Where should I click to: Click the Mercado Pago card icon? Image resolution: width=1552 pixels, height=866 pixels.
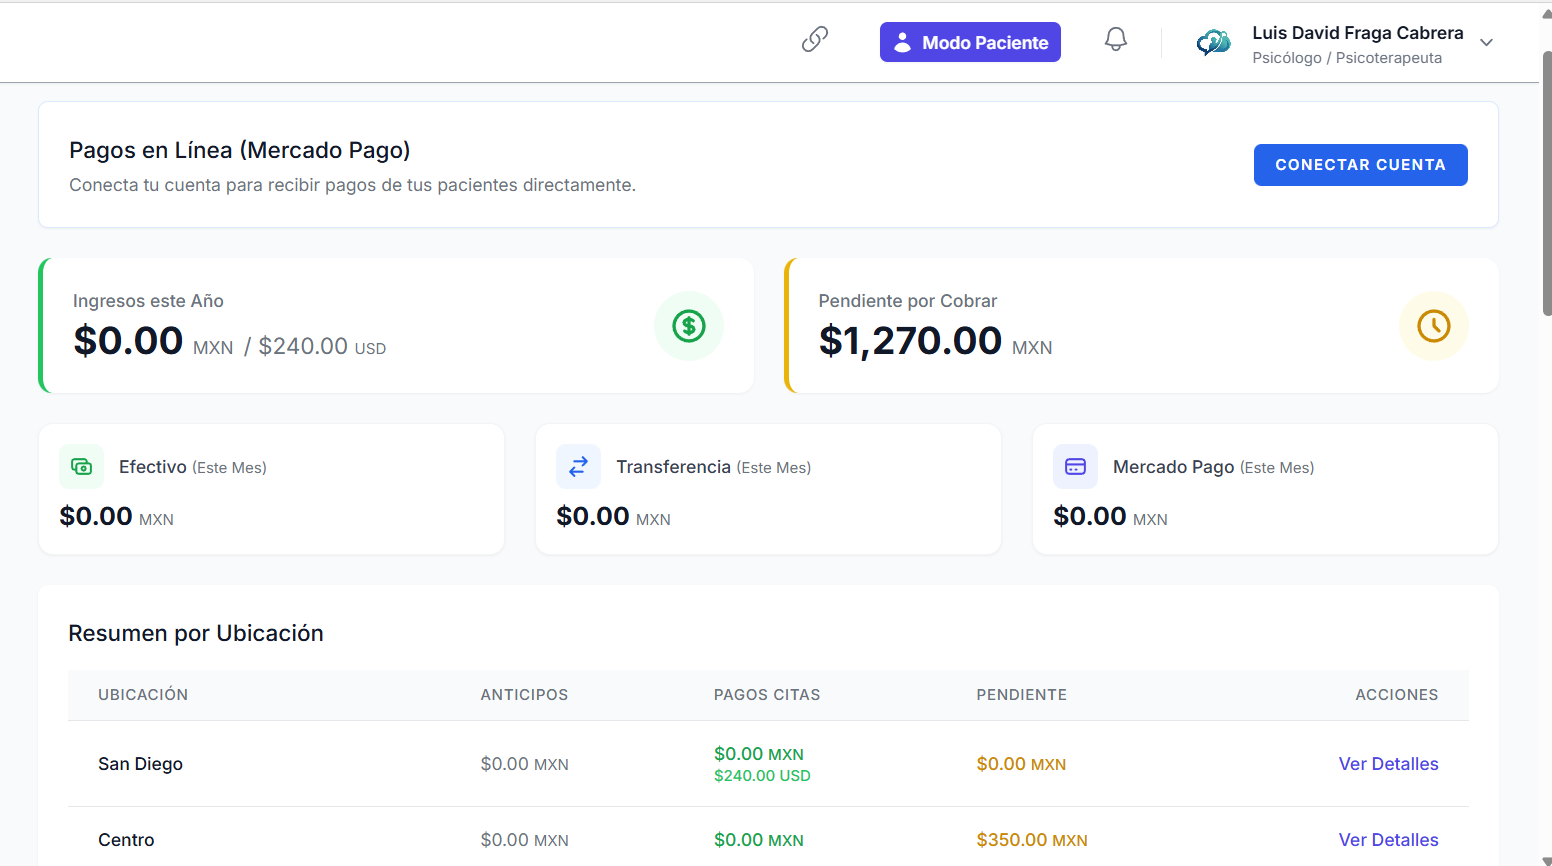[1075, 467]
